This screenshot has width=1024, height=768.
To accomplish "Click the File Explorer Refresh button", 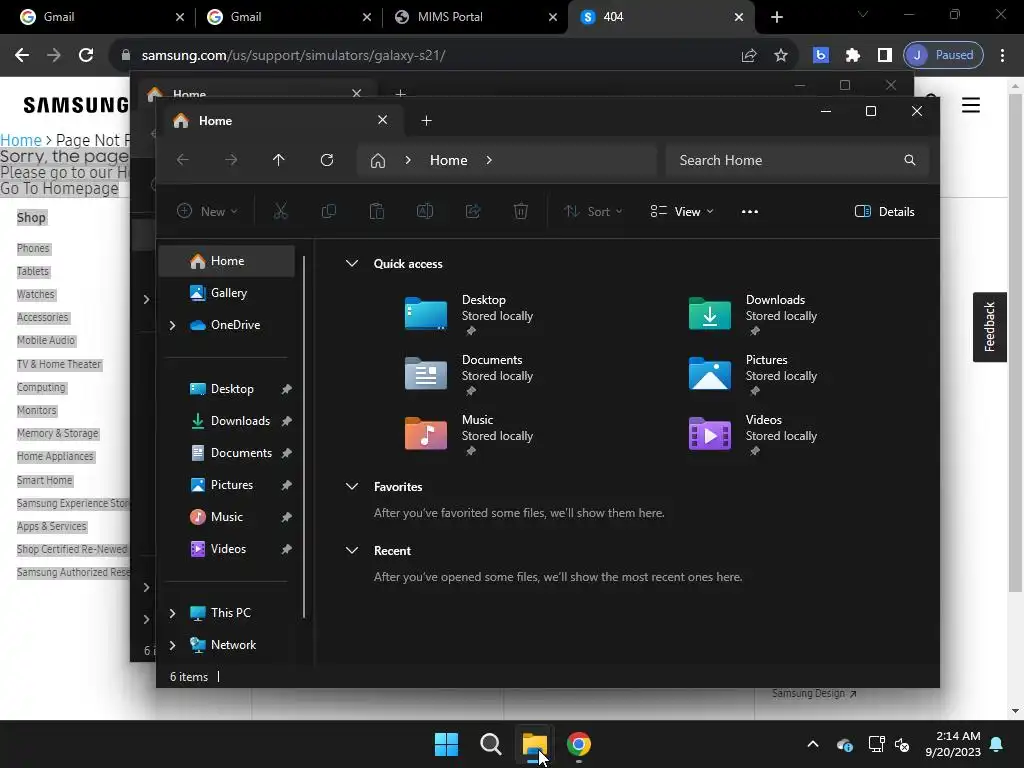I will click(327, 160).
